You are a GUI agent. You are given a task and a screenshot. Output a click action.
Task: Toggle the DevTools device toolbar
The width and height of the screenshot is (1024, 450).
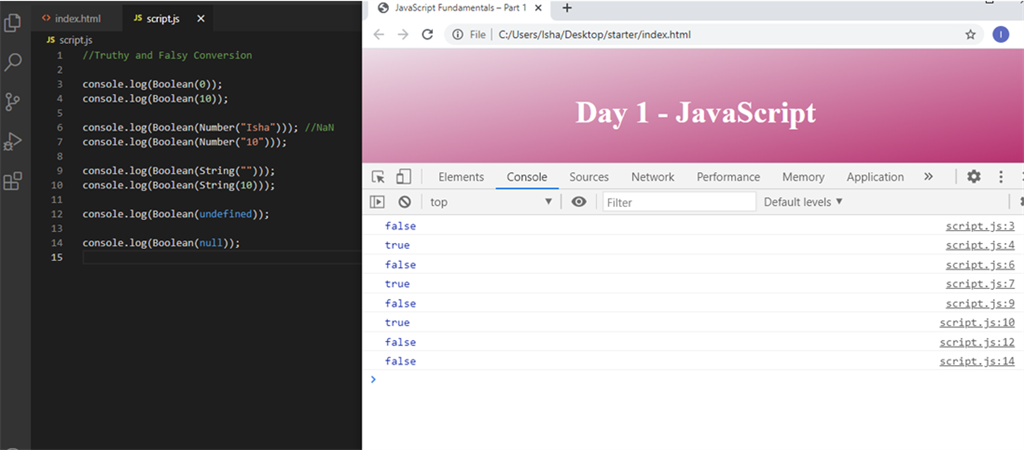click(404, 177)
